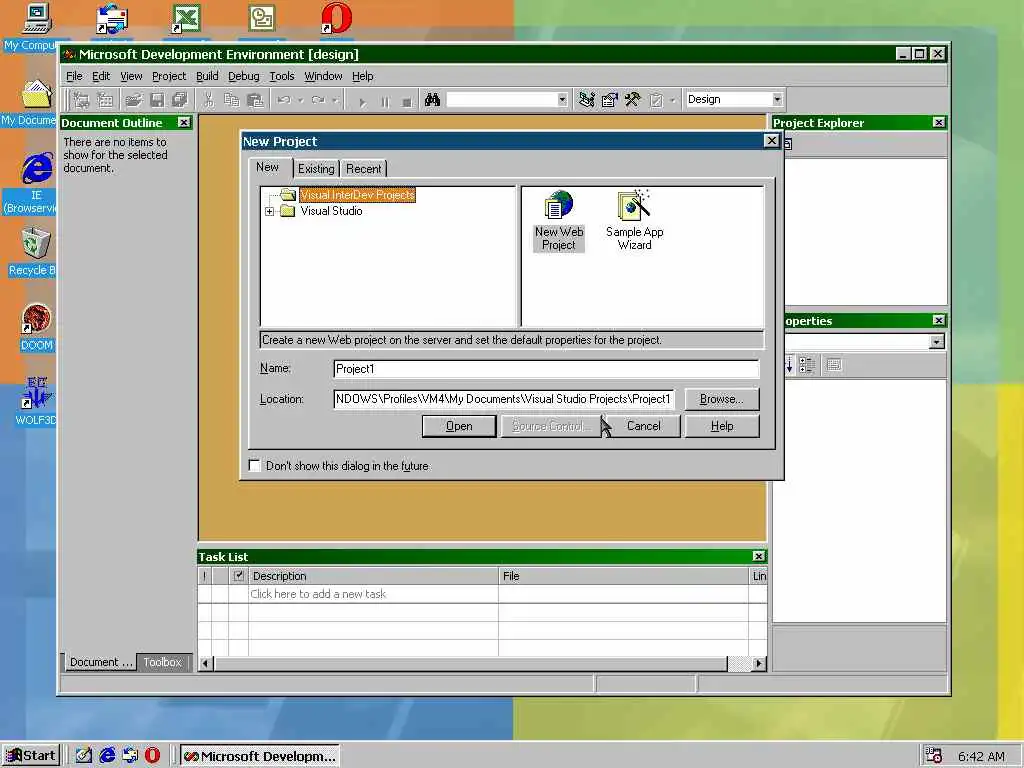1024x768 pixels.
Task: Launch Opera from the quick launch bar
Action: [x=152, y=756]
